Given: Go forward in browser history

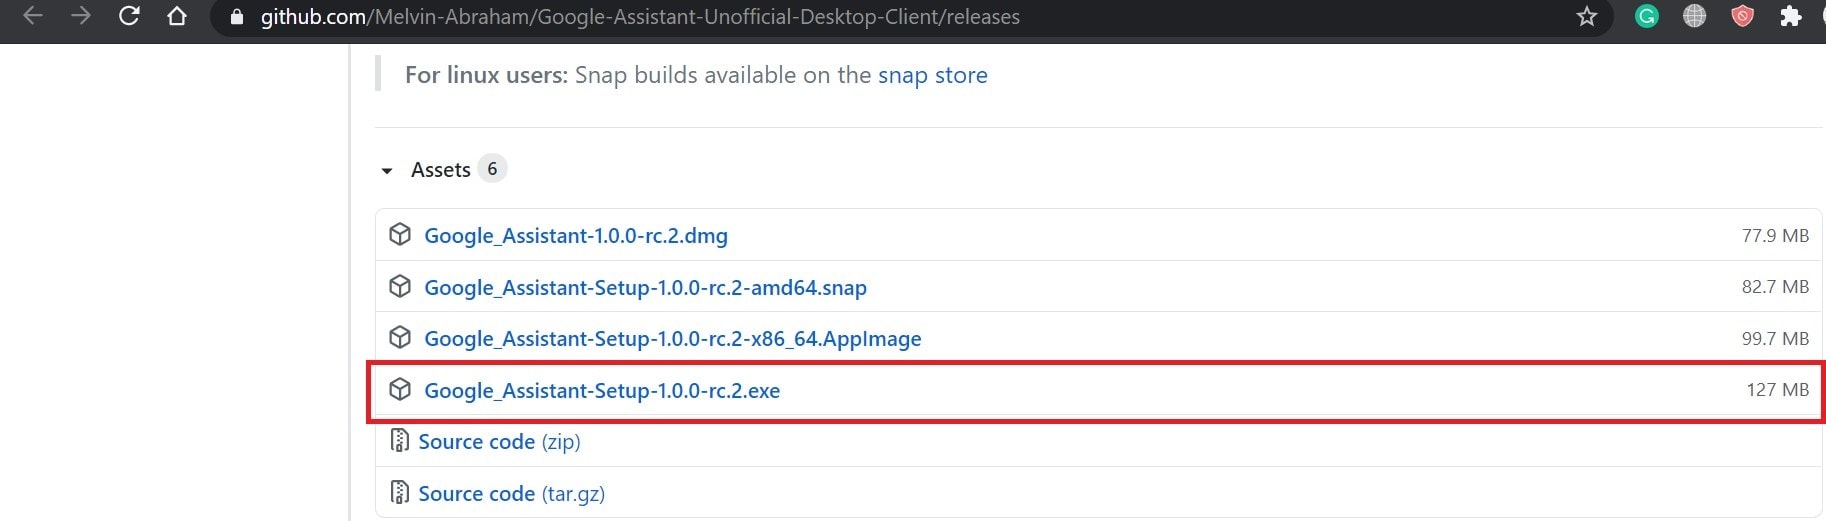Looking at the screenshot, I should (x=81, y=16).
